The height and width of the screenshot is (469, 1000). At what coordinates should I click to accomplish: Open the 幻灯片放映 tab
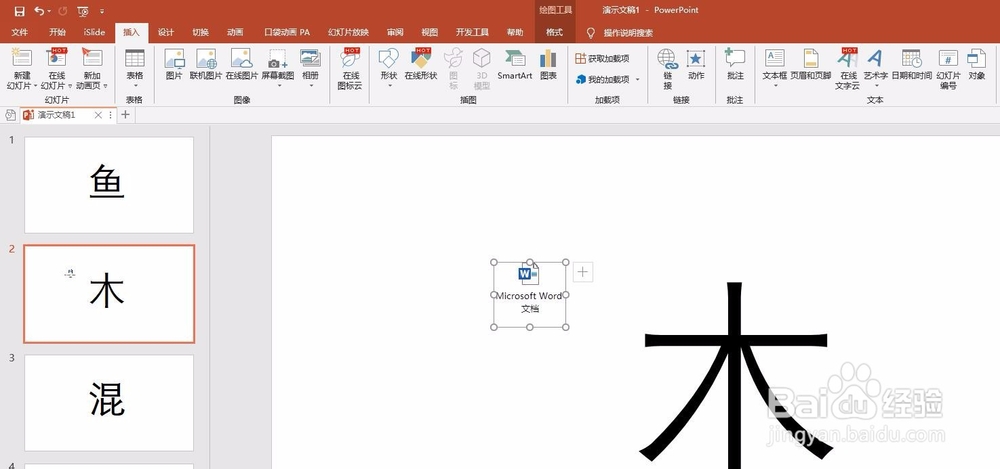coord(348,33)
